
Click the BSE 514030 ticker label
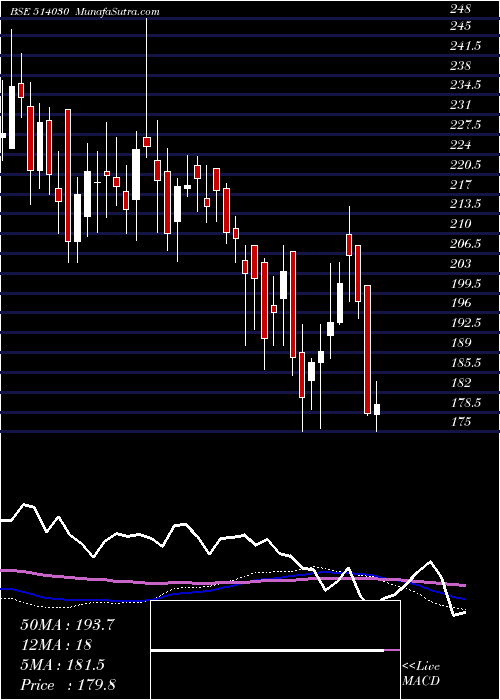40,12
